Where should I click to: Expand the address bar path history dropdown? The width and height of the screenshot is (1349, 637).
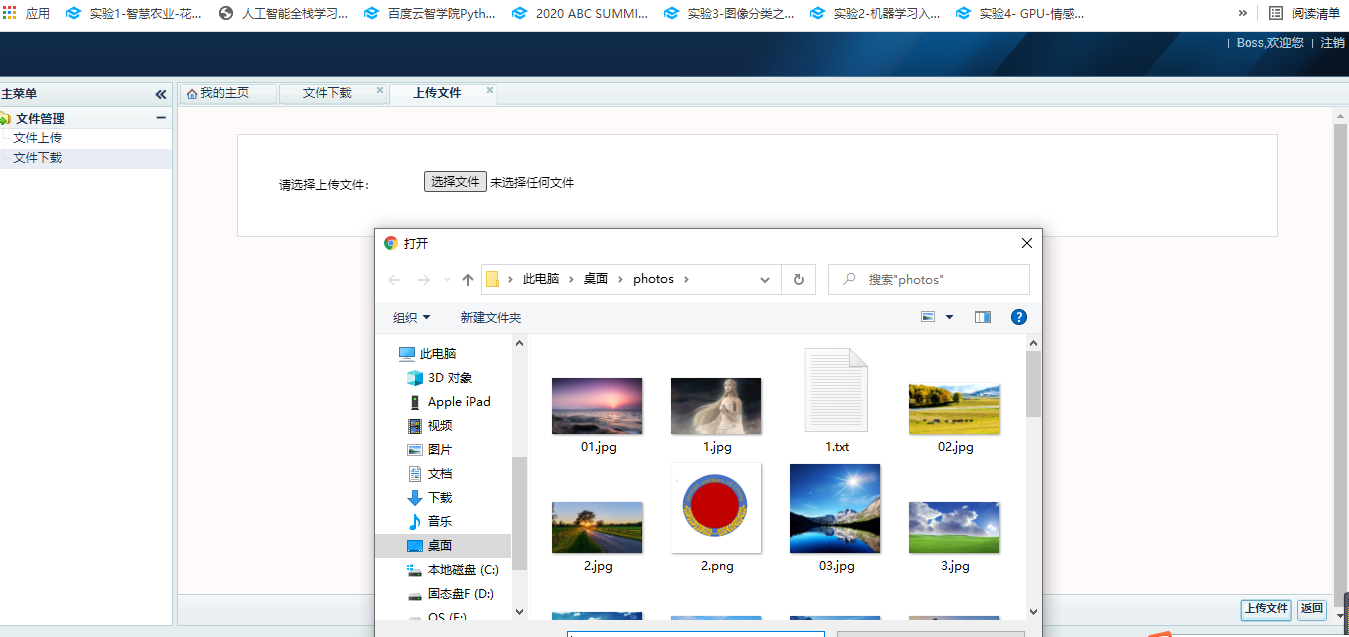point(765,280)
